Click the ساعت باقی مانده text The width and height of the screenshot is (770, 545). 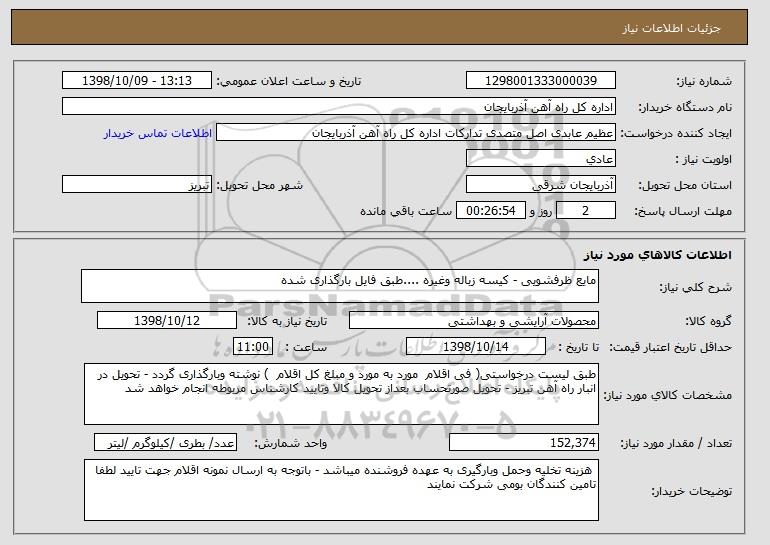pyautogui.click(x=406, y=211)
